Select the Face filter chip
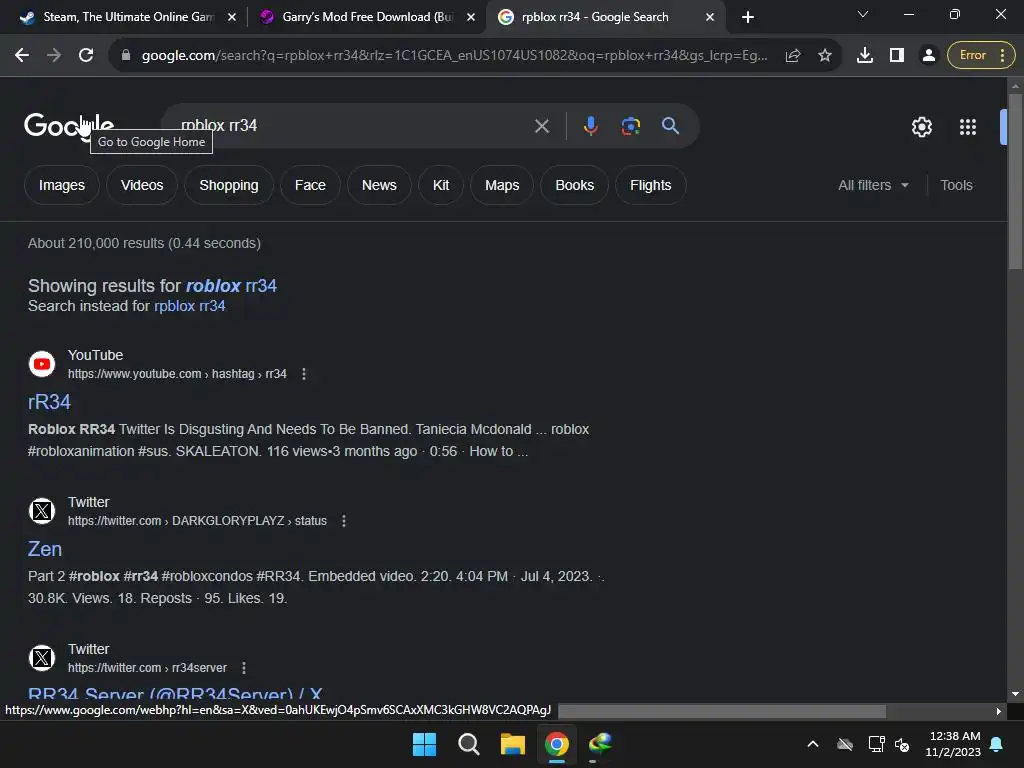This screenshot has height=768, width=1024. tap(310, 185)
